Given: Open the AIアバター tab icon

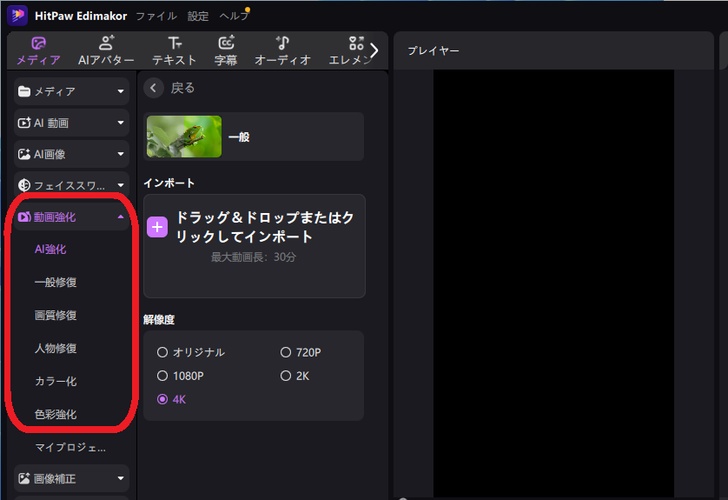Looking at the screenshot, I should click(x=106, y=43).
